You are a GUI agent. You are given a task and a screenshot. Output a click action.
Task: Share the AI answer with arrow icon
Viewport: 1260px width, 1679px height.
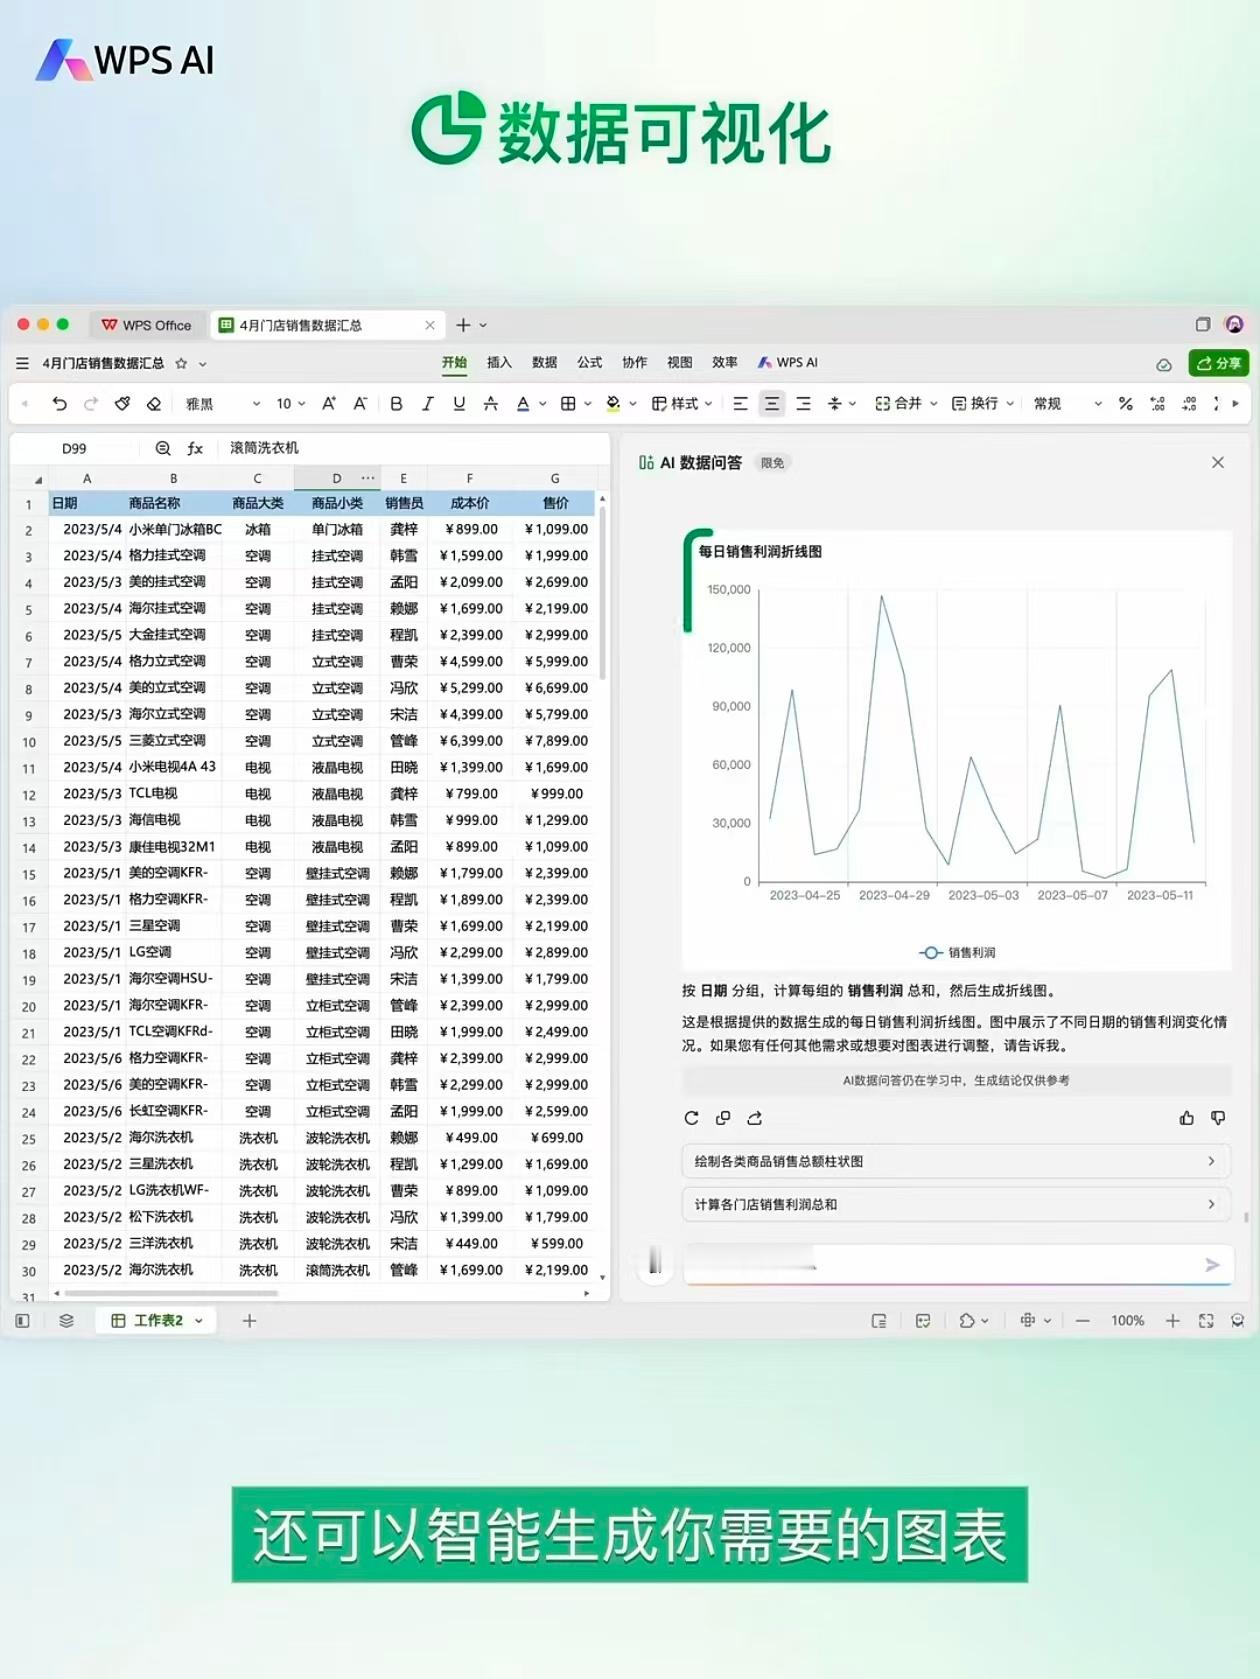[755, 1118]
